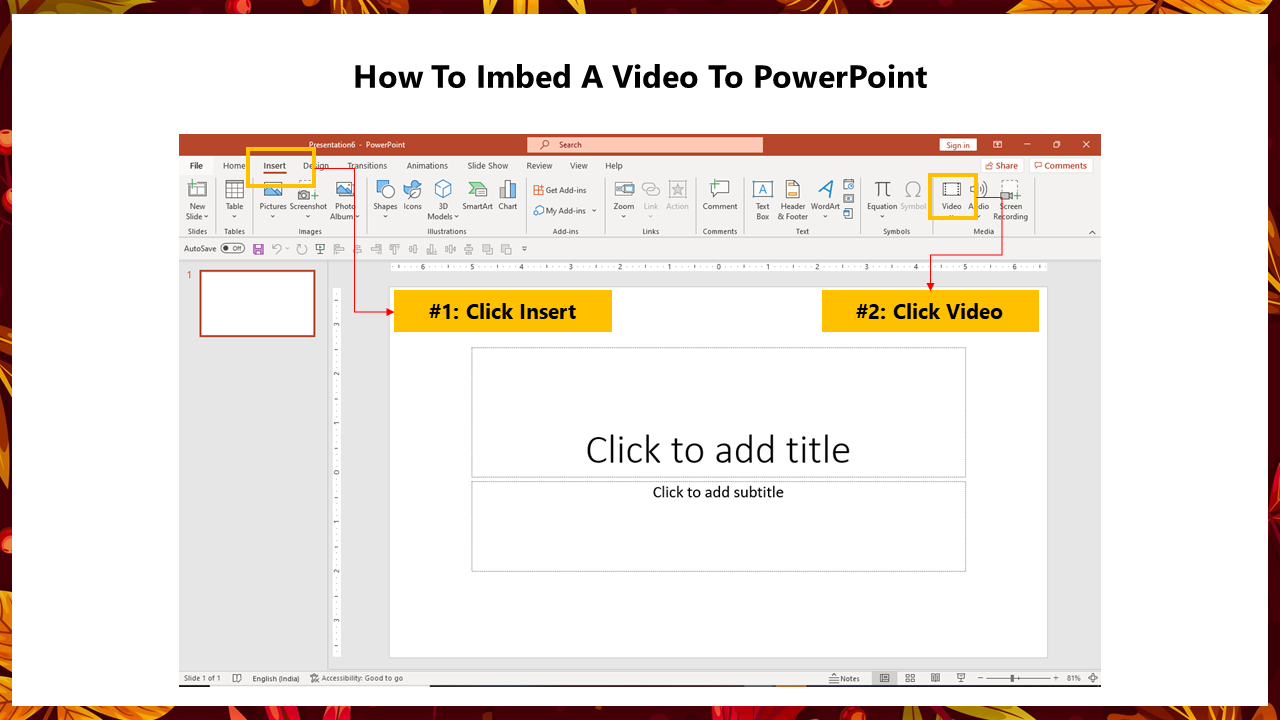This screenshot has width=1280, height=720.
Task: Insert 3D Models
Action: coord(443,200)
